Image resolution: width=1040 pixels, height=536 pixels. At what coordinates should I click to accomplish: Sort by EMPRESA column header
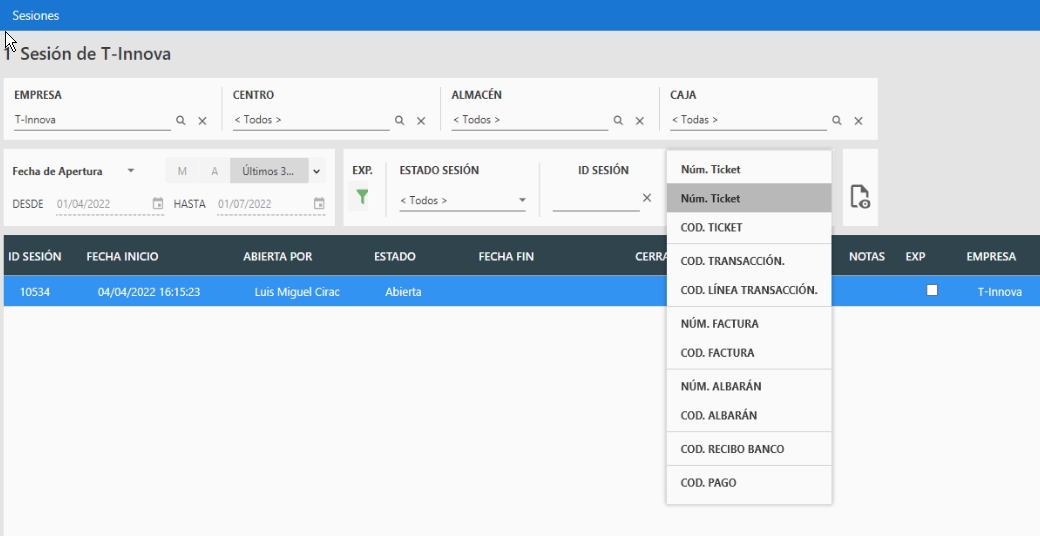(x=991, y=256)
